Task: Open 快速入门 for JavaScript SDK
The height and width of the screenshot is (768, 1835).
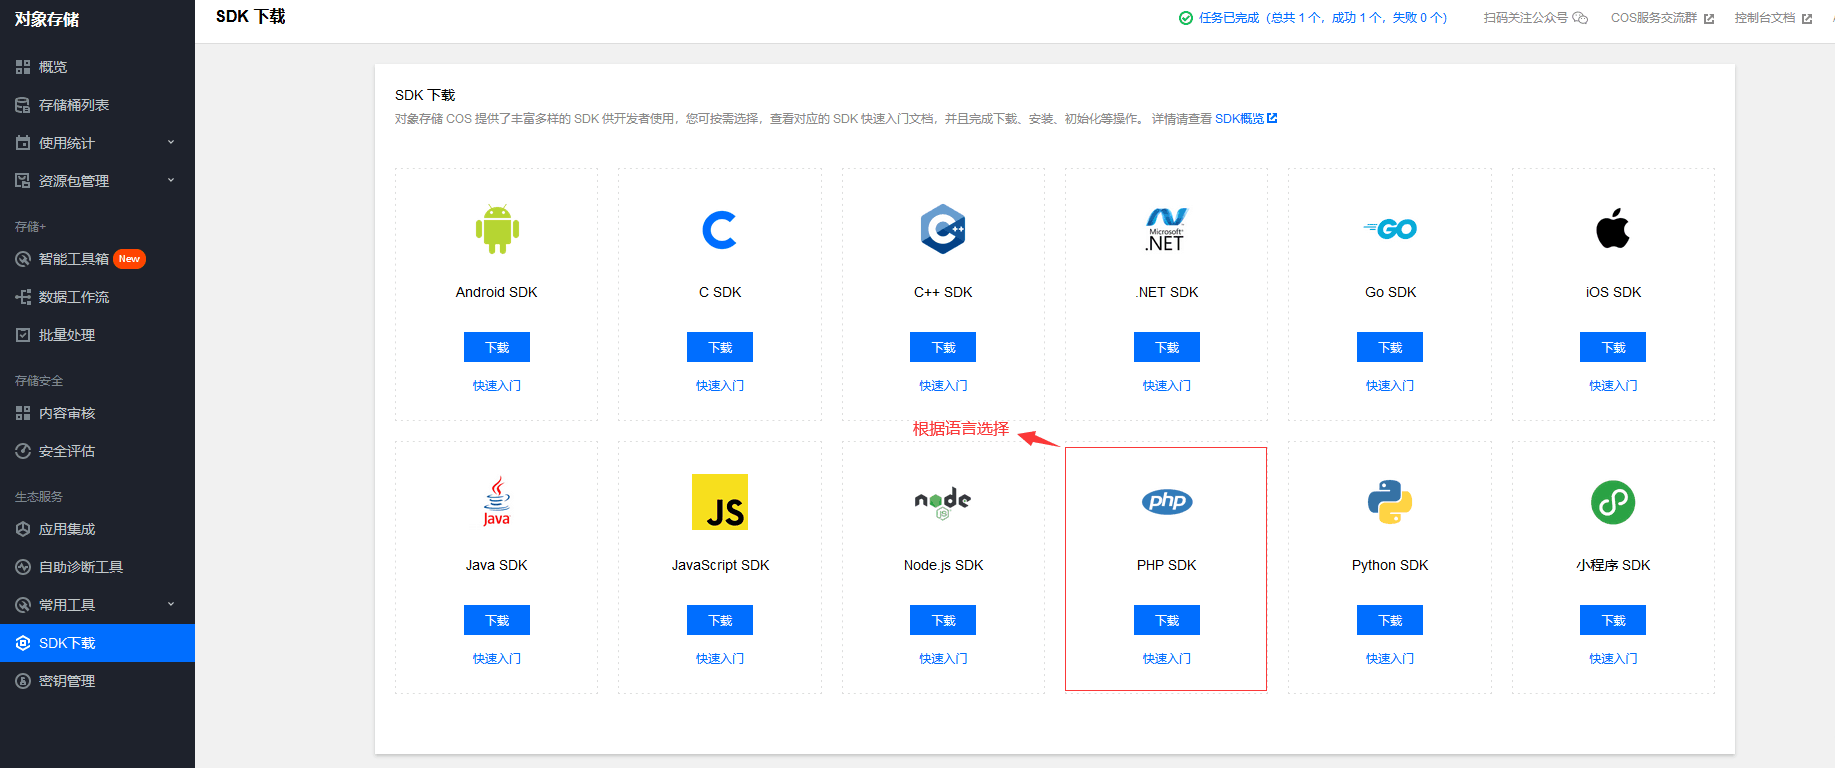Action: [720, 658]
